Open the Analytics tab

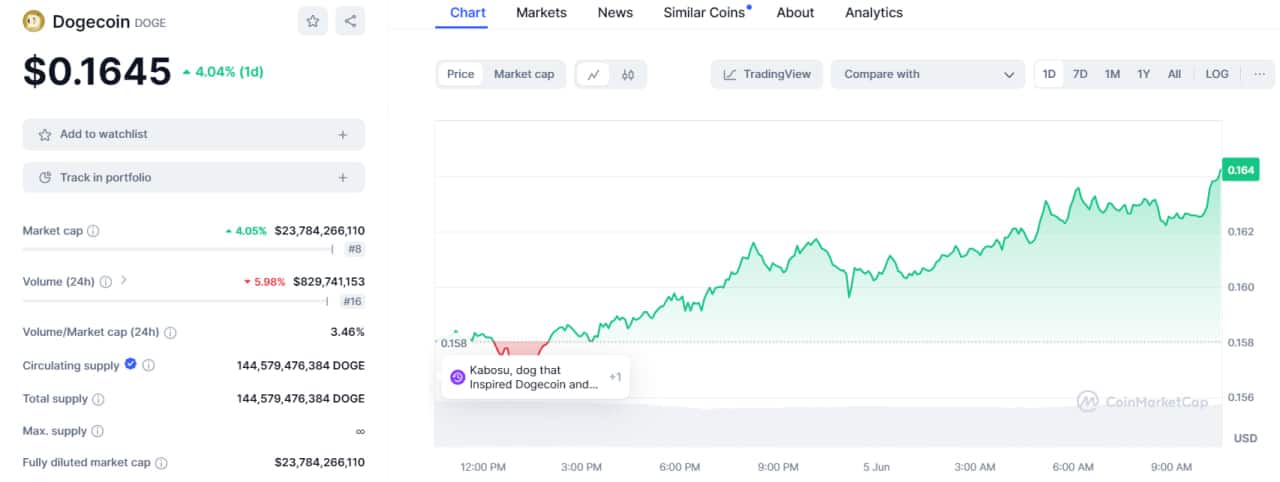coord(874,13)
